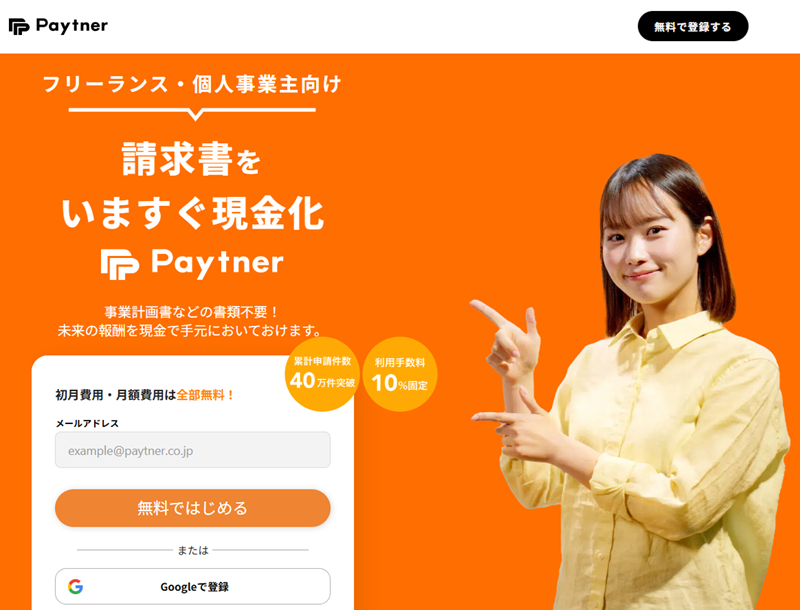Click the フリーランス・個人事業主向け heading
Viewport: 800px width, 610px height.
pyautogui.click(x=192, y=84)
